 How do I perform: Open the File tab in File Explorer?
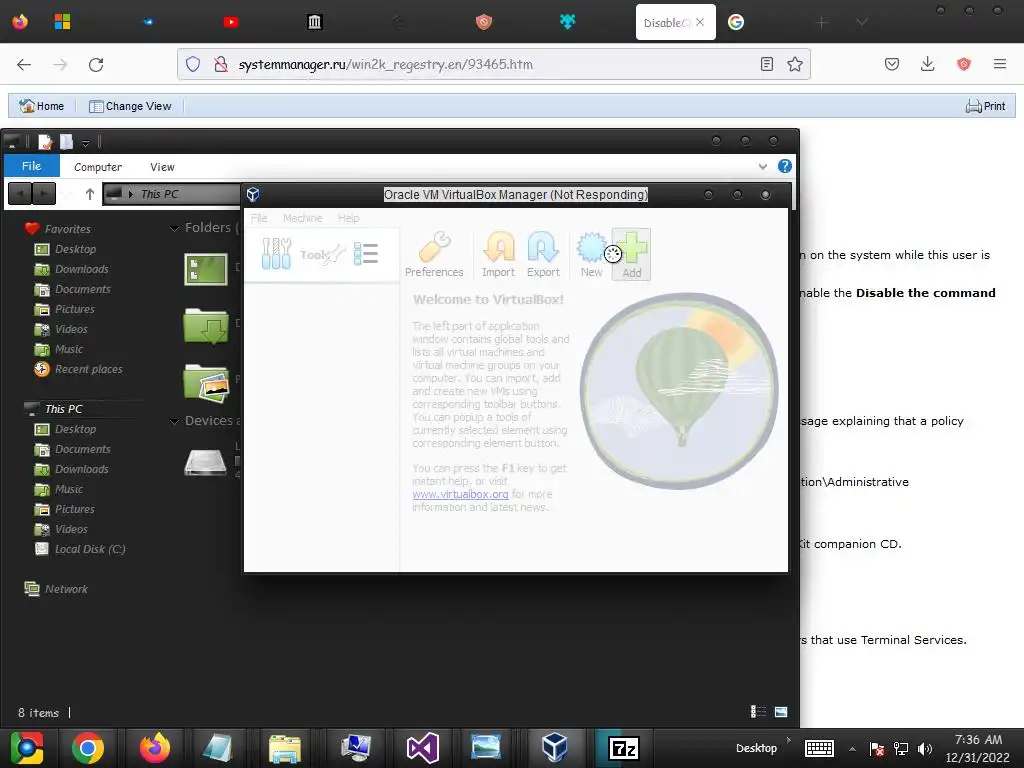(32, 166)
